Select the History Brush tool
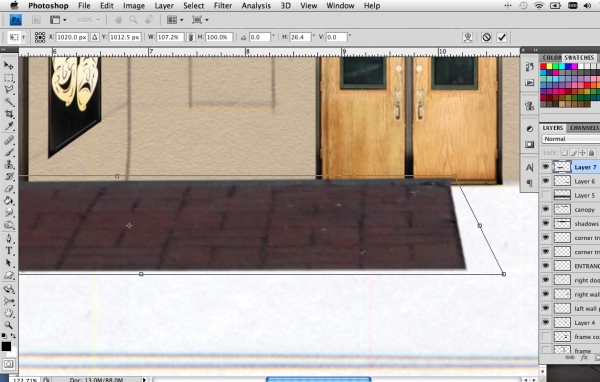 click(8, 176)
